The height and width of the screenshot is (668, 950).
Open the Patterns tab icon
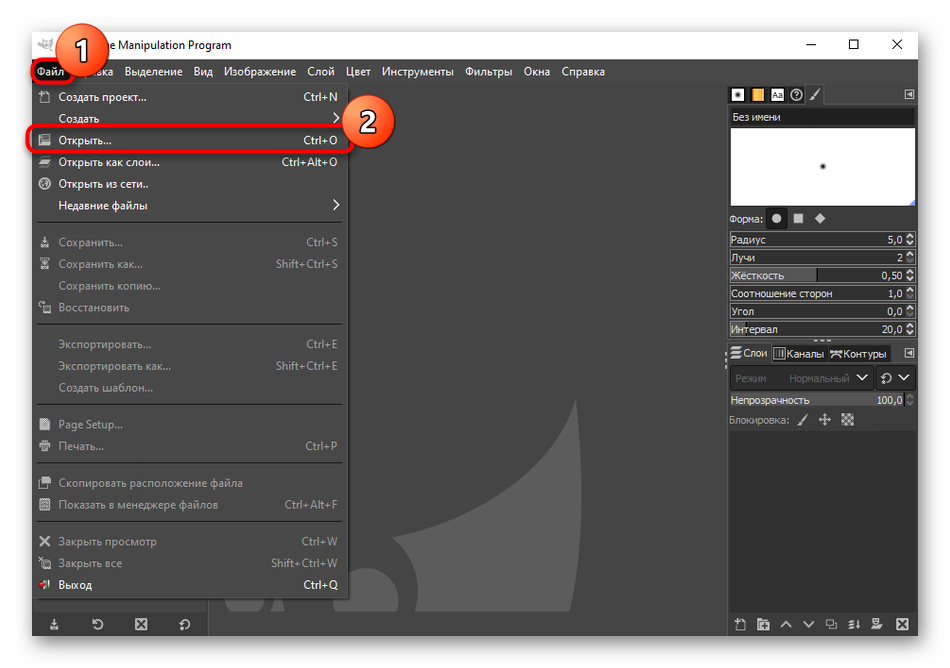(758, 95)
